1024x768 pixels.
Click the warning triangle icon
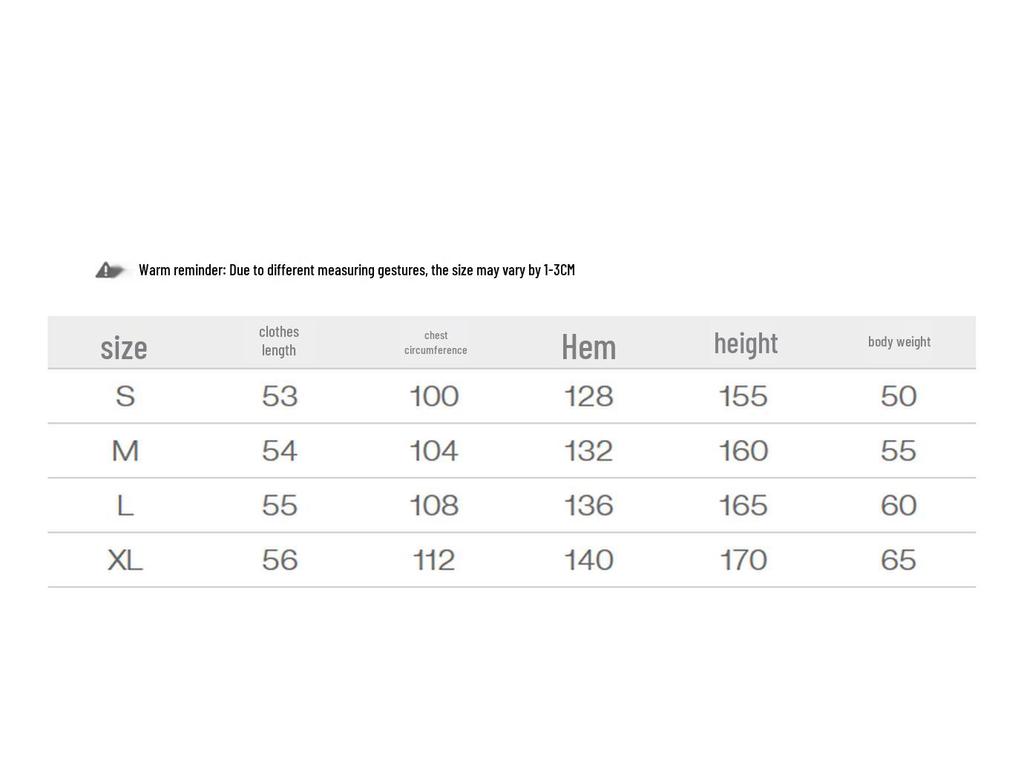106,270
